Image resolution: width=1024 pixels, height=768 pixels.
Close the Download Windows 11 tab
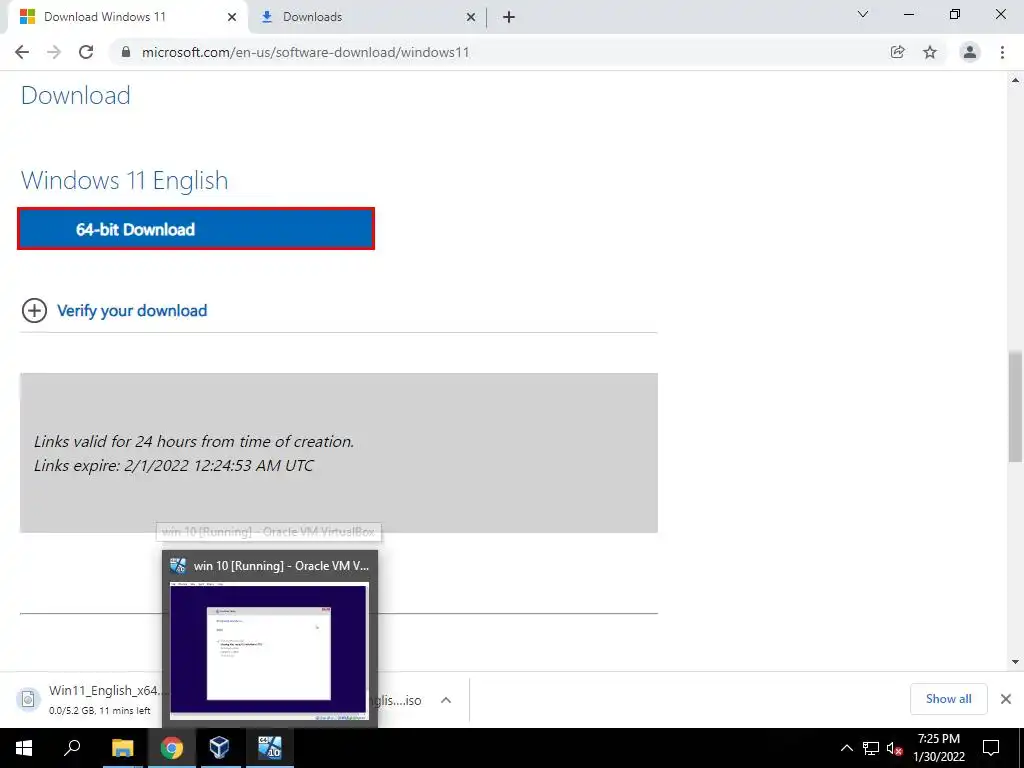pos(232,17)
